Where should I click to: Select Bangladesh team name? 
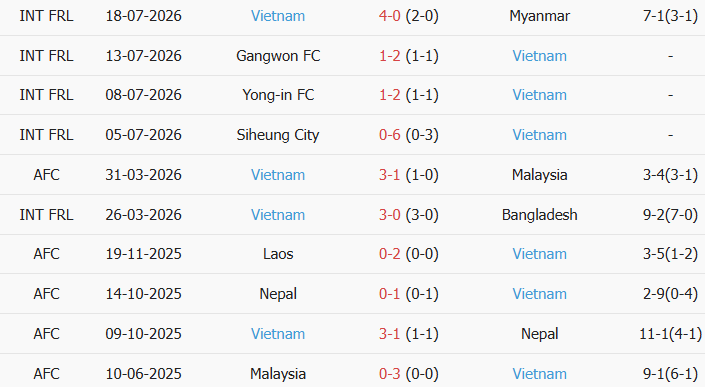tap(540, 215)
